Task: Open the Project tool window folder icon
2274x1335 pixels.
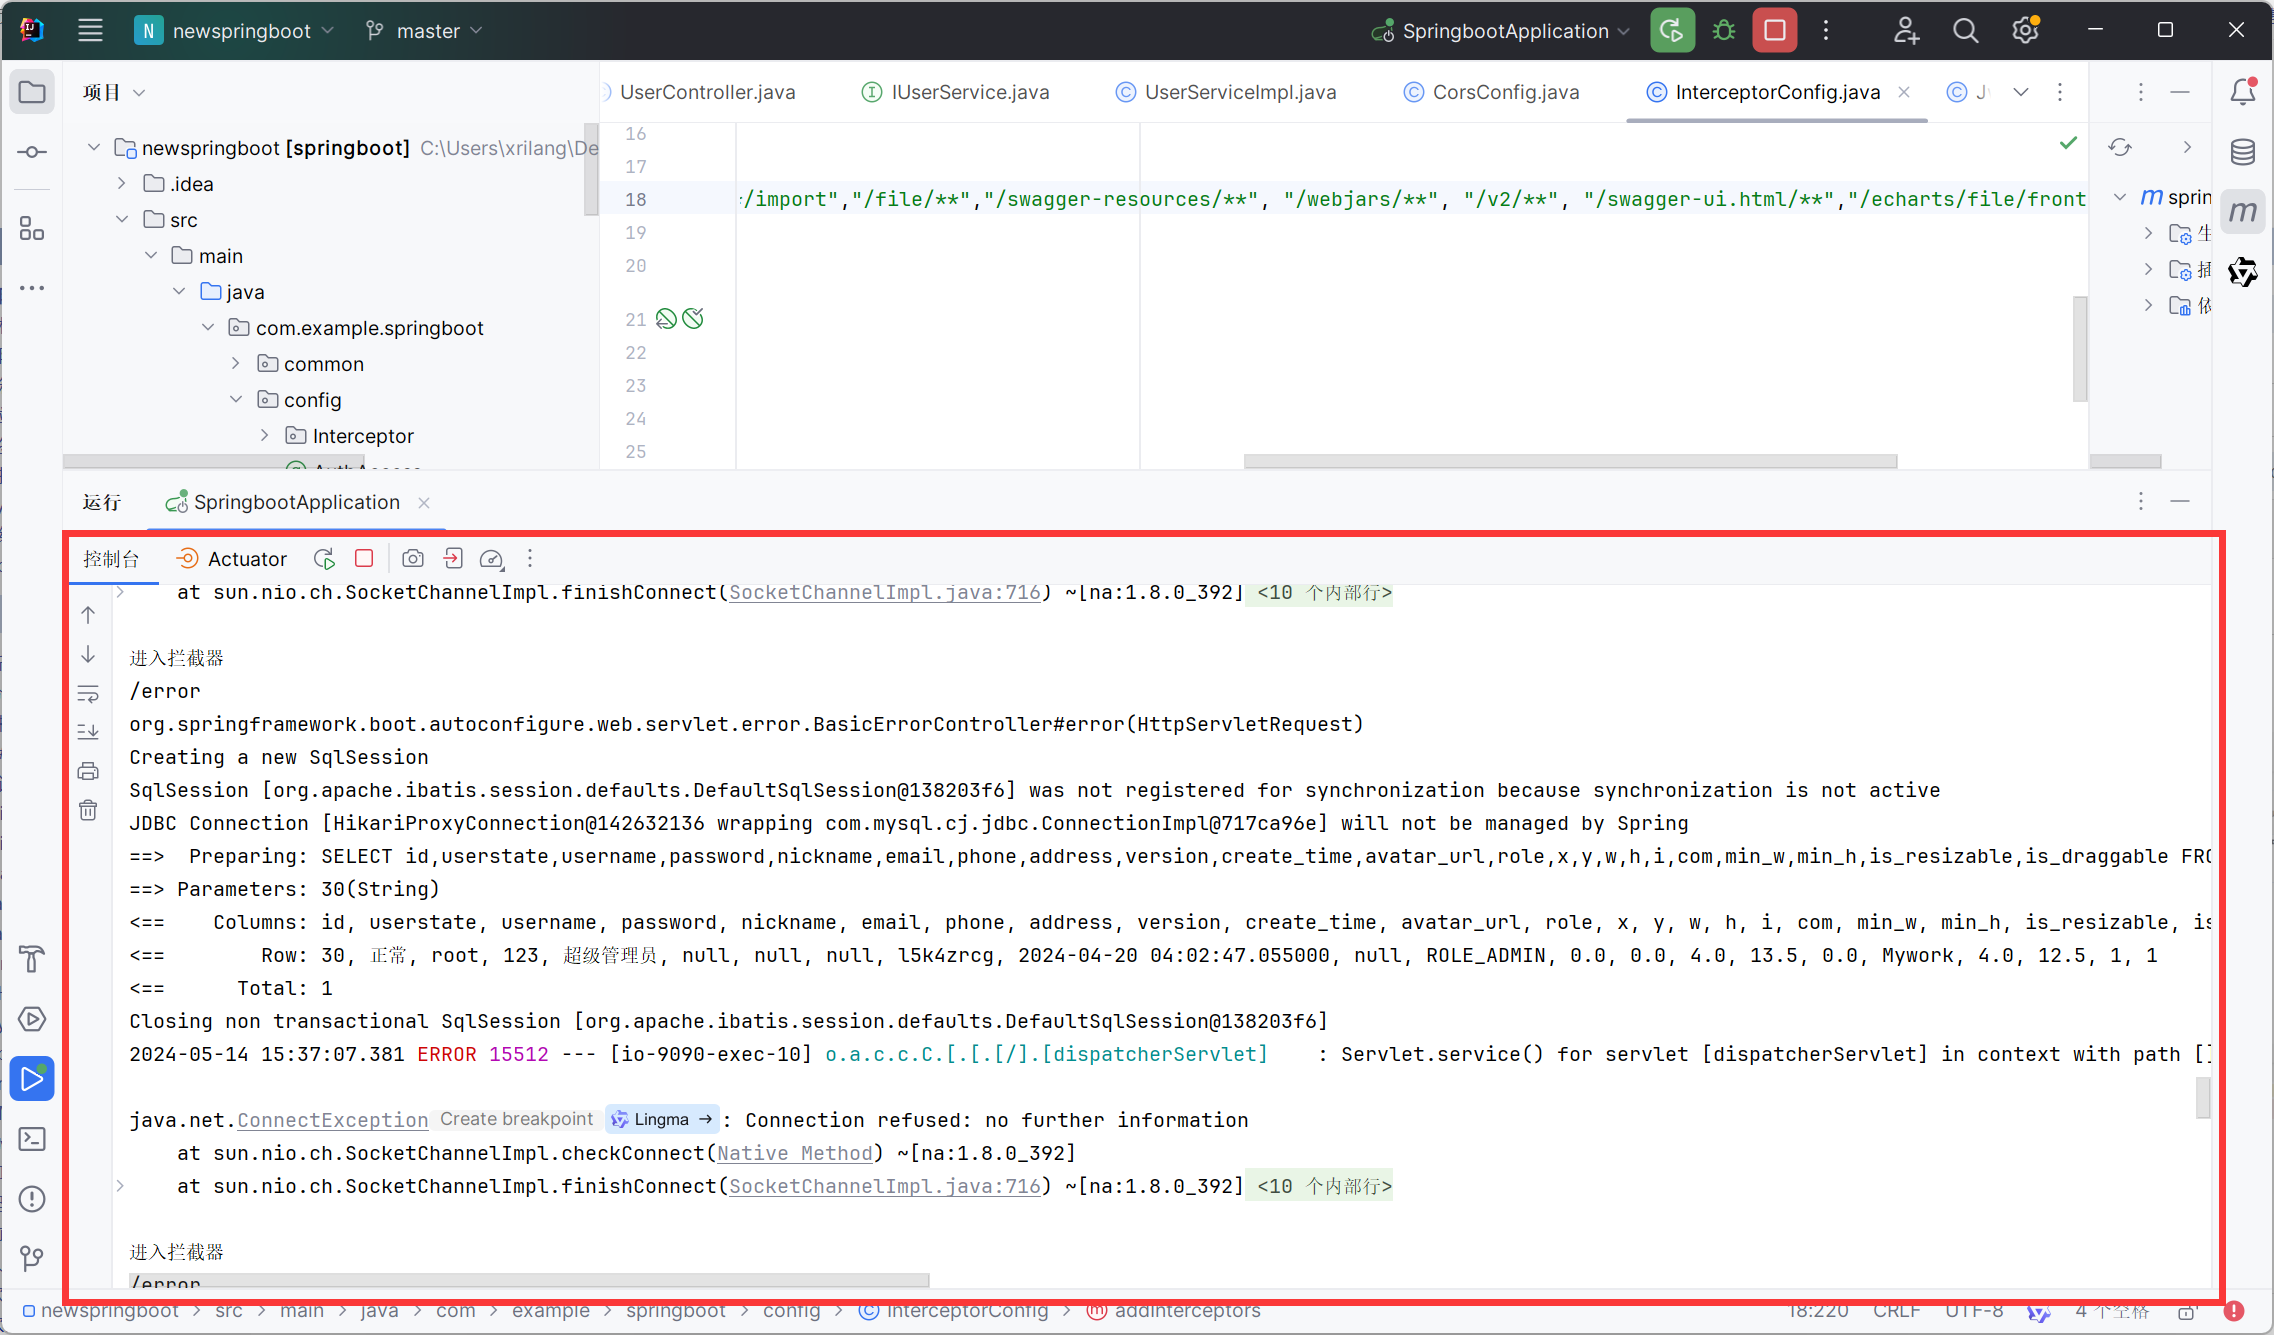Action: pos(32,92)
